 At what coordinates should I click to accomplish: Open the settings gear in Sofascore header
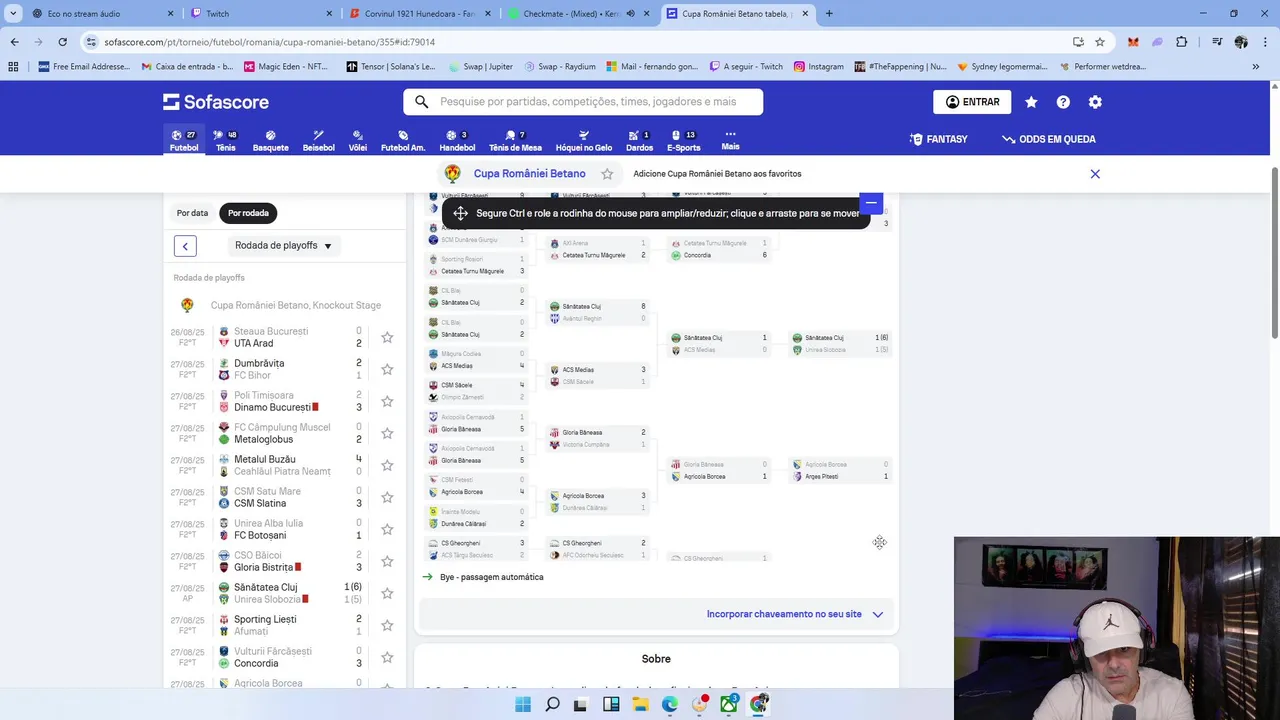tap(1095, 102)
